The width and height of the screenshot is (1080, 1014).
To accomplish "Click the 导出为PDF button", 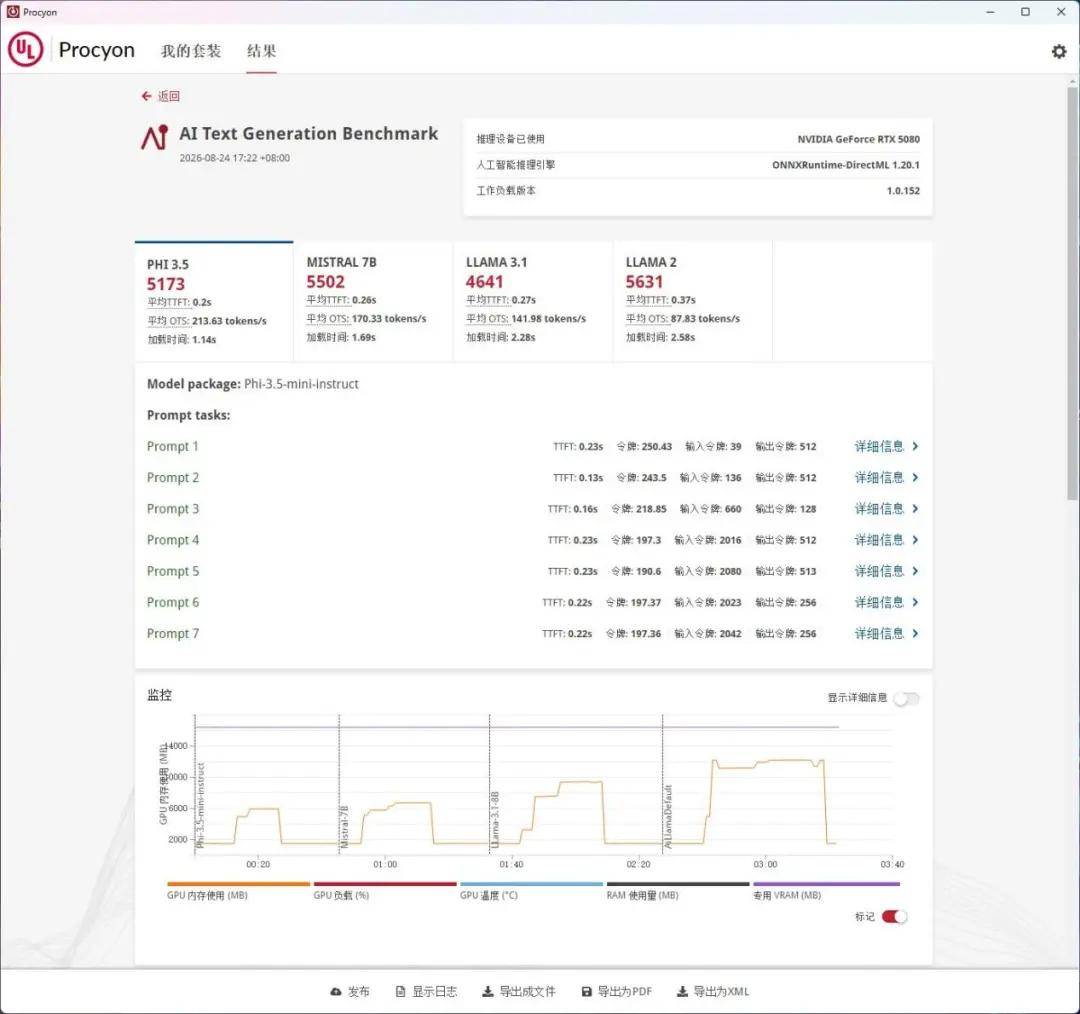I will point(616,991).
